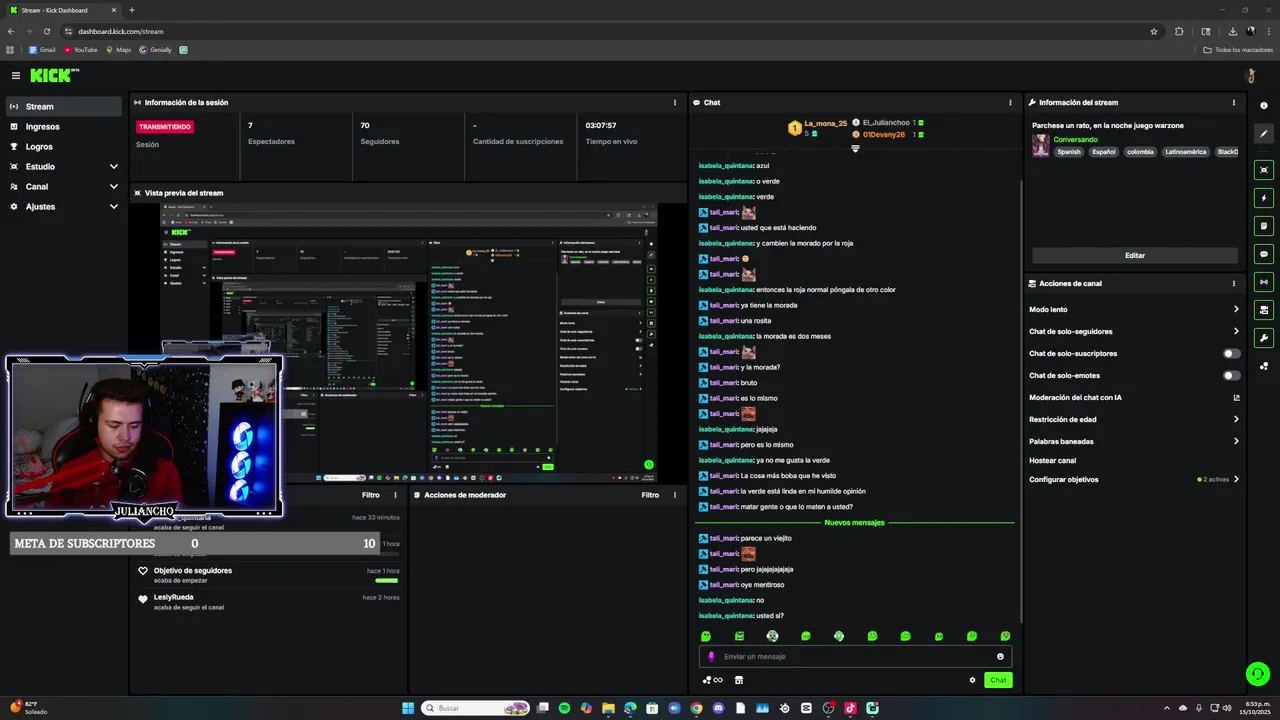Toggle Chat de solo-suscriptores switch
This screenshot has height=720, width=1280.
point(1231,353)
